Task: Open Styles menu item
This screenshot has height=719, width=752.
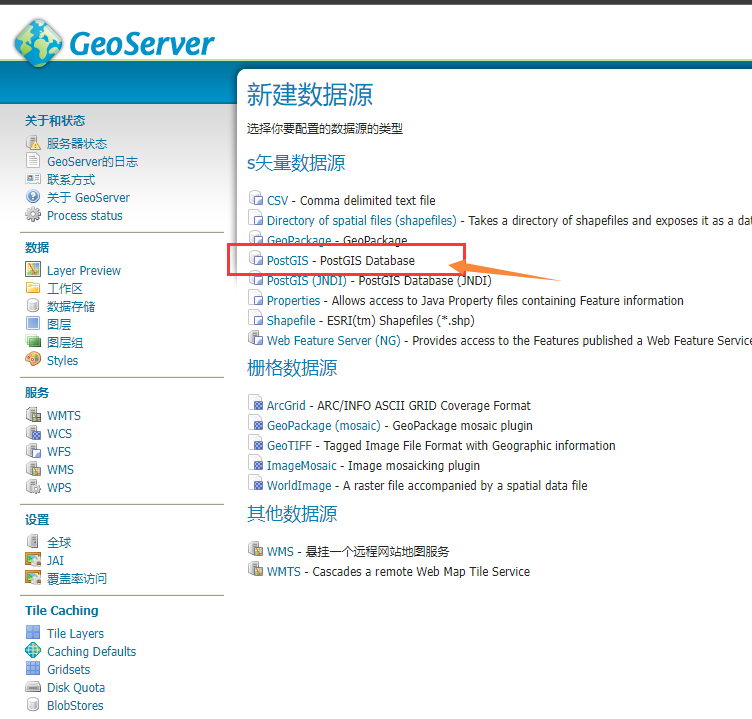Action: click(62, 361)
